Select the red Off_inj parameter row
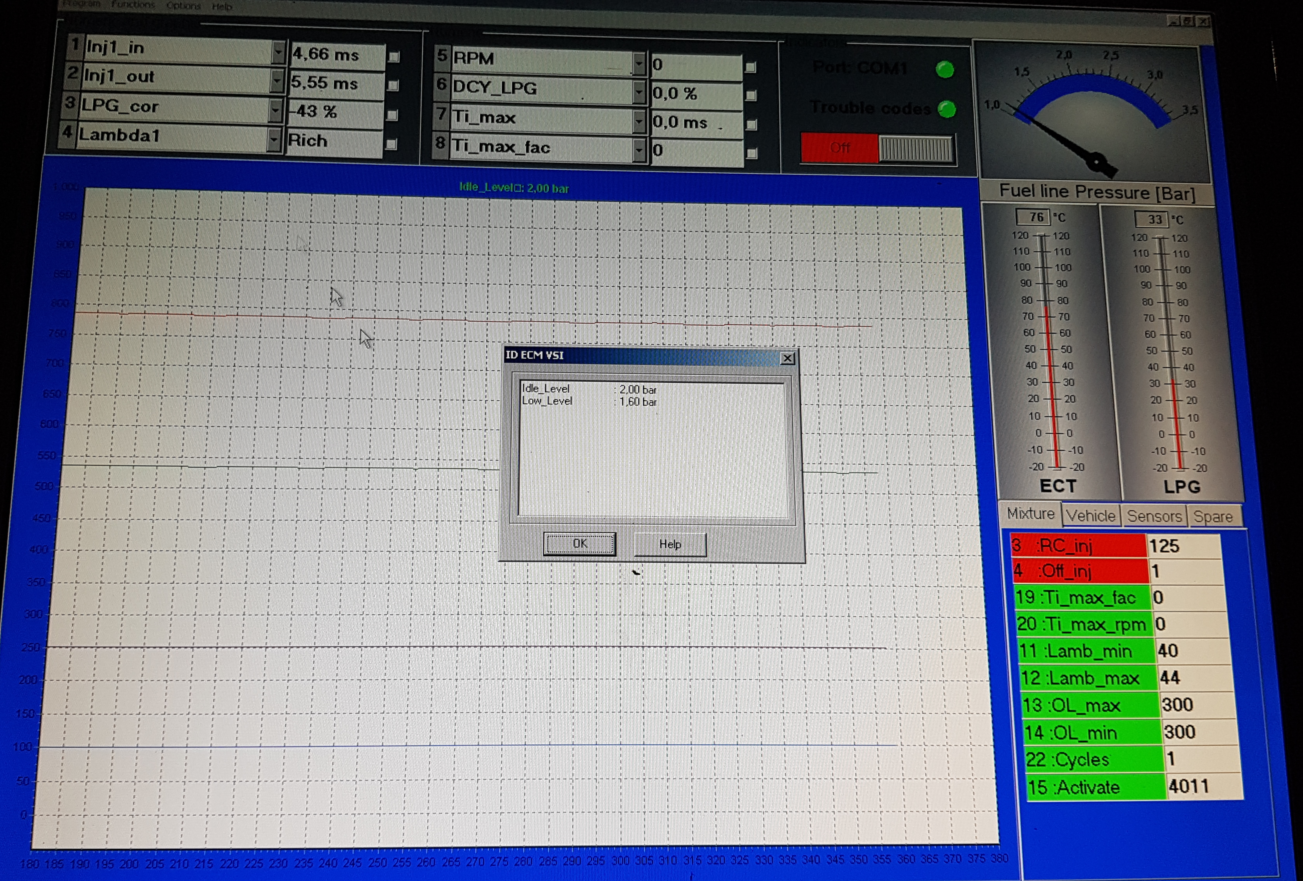The image size is (1303, 881). click(x=1079, y=572)
